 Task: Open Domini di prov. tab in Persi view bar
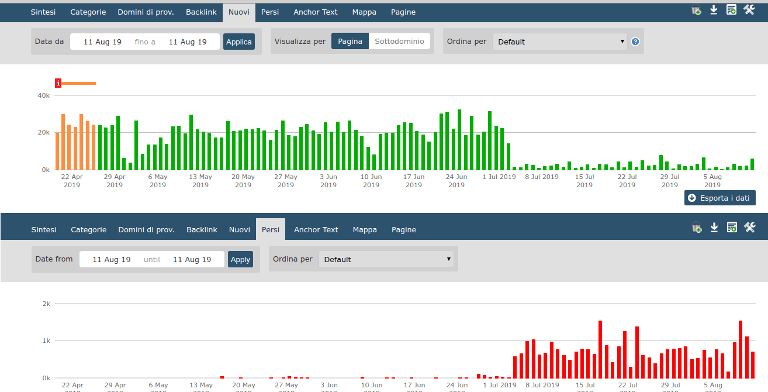pos(146,229)
